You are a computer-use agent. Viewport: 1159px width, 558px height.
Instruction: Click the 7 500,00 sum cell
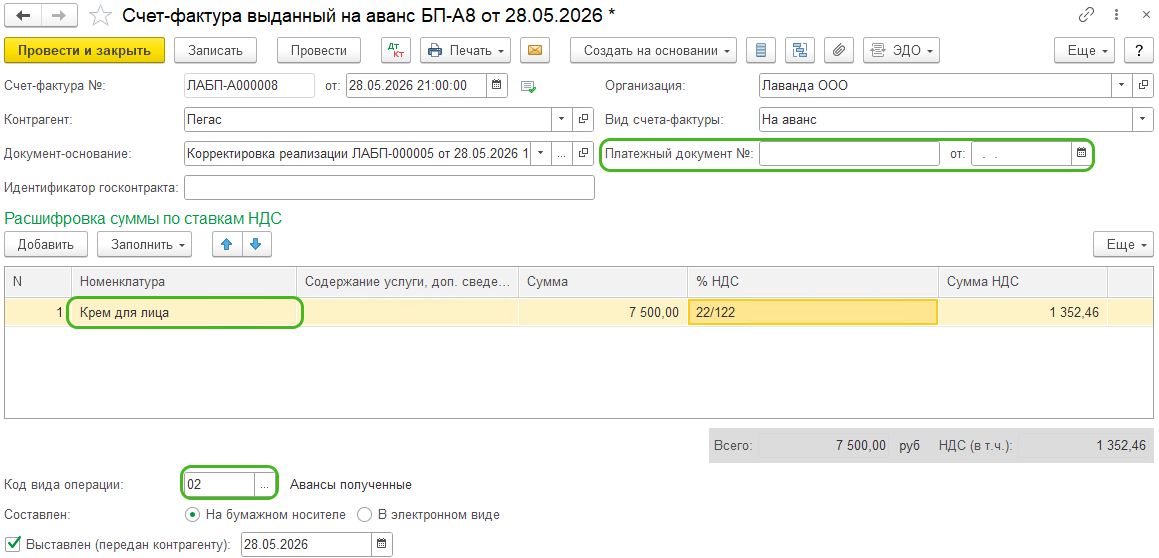click(603, 313)
